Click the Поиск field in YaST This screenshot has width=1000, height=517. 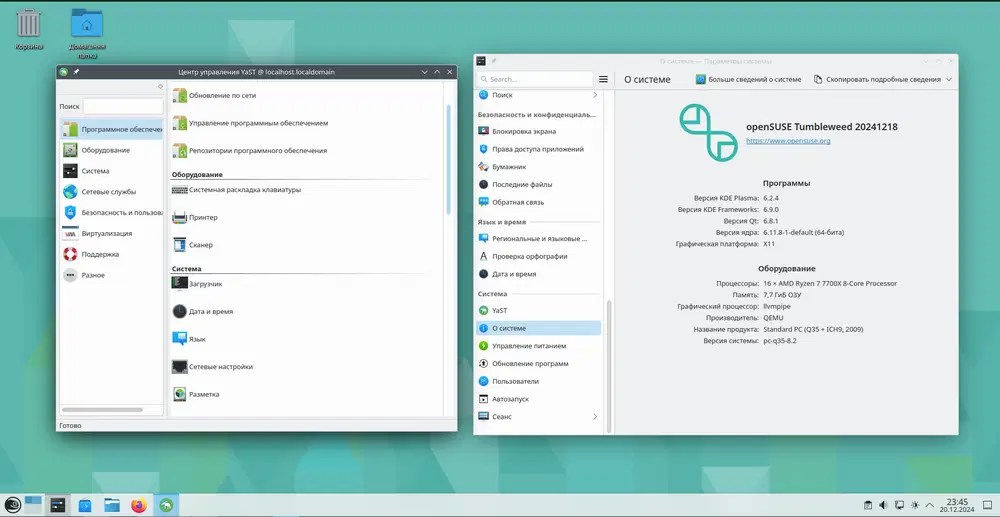[x=123, y=106]
